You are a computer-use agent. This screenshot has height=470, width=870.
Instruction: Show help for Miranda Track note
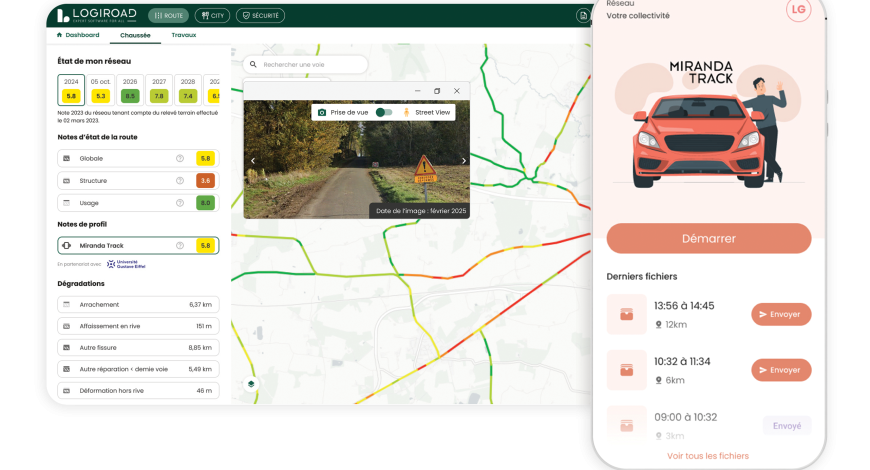pos(180,245)
